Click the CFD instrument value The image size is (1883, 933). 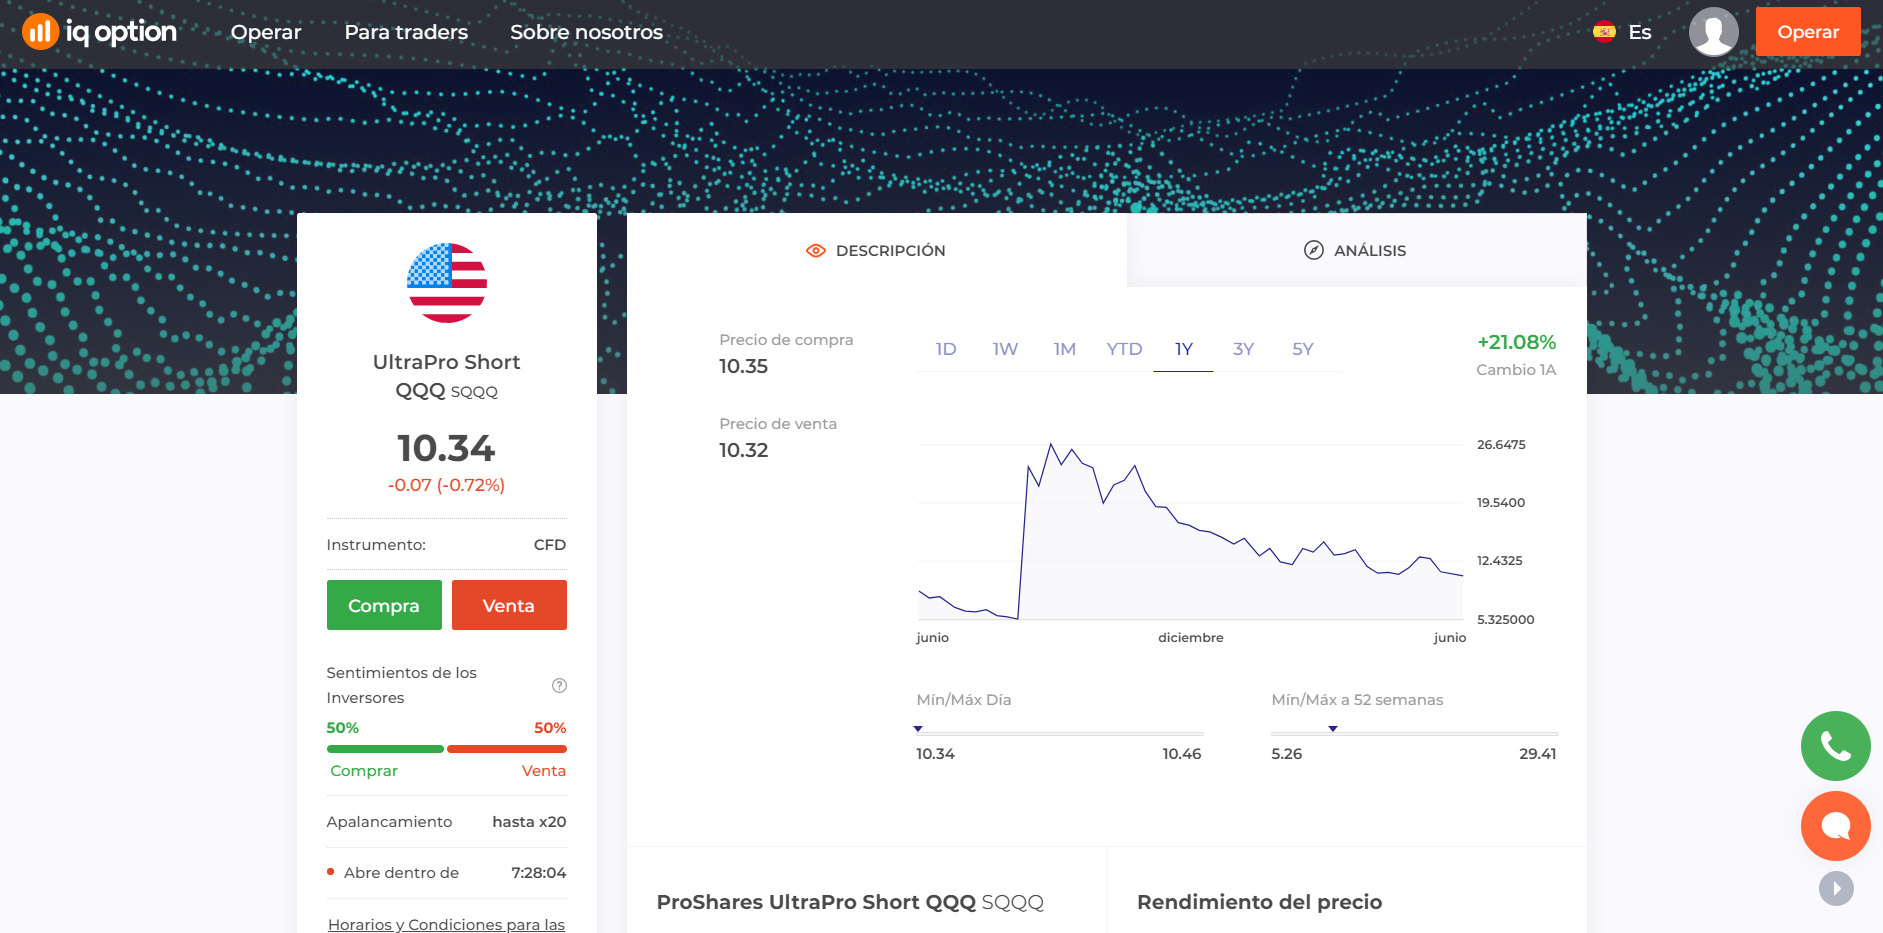[550, 545]
